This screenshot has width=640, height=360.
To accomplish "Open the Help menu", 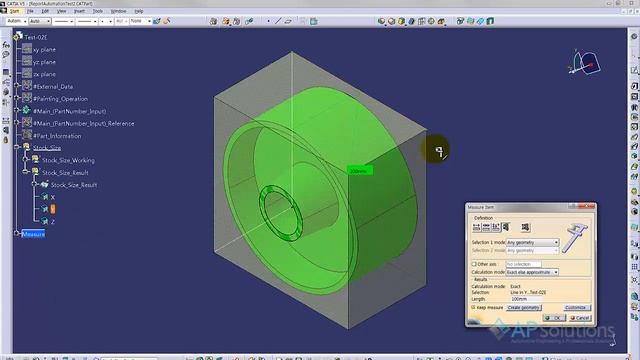I will click(x=139, y=11).
